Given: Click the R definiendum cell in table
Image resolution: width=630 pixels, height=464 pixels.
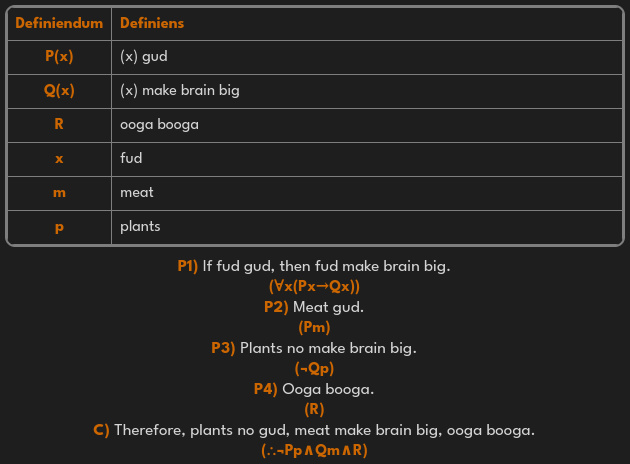Looking at the screenshot, I should click(59, 124).
